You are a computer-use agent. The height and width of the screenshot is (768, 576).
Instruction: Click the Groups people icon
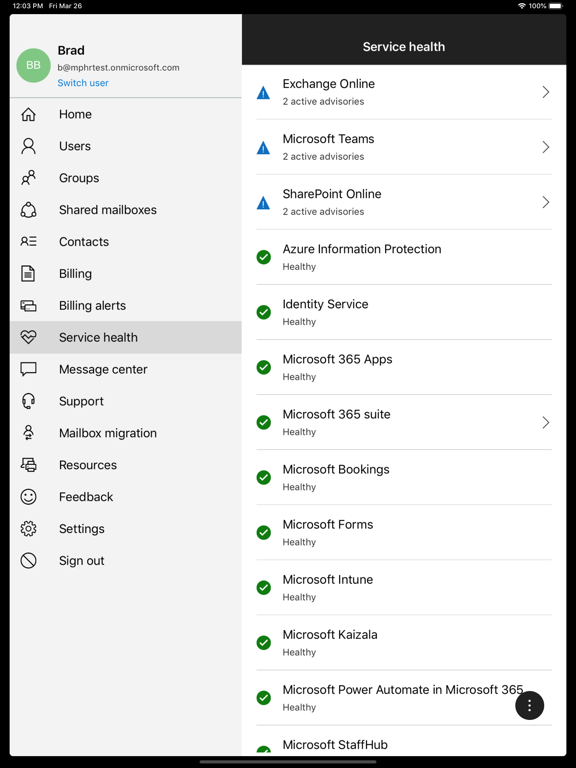point(28,178)
